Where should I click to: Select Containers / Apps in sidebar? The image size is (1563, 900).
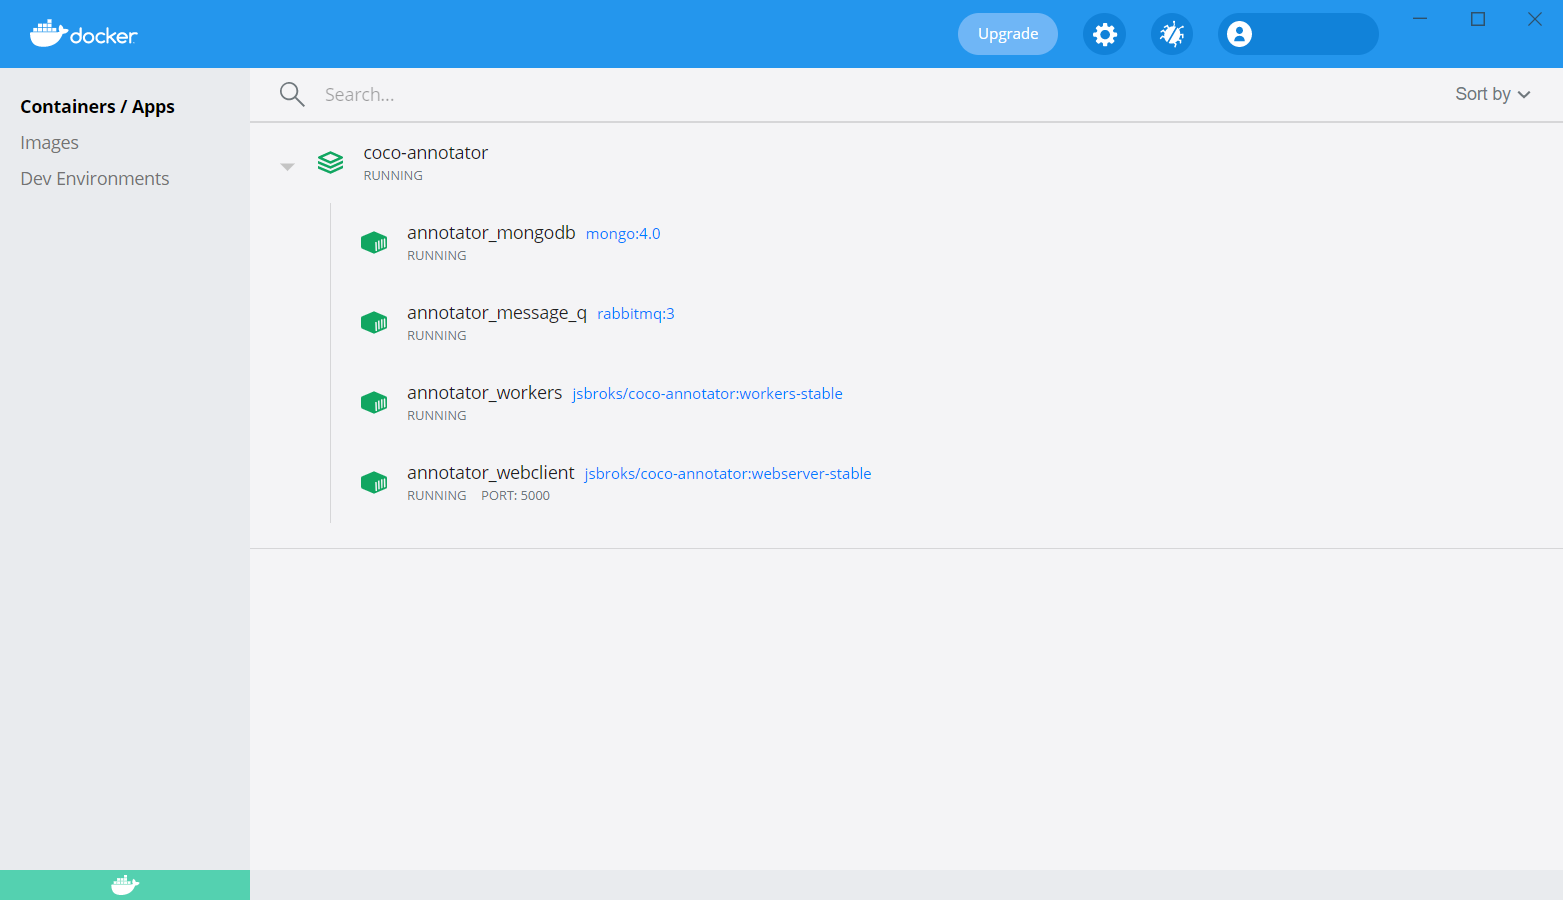(97, 107)
